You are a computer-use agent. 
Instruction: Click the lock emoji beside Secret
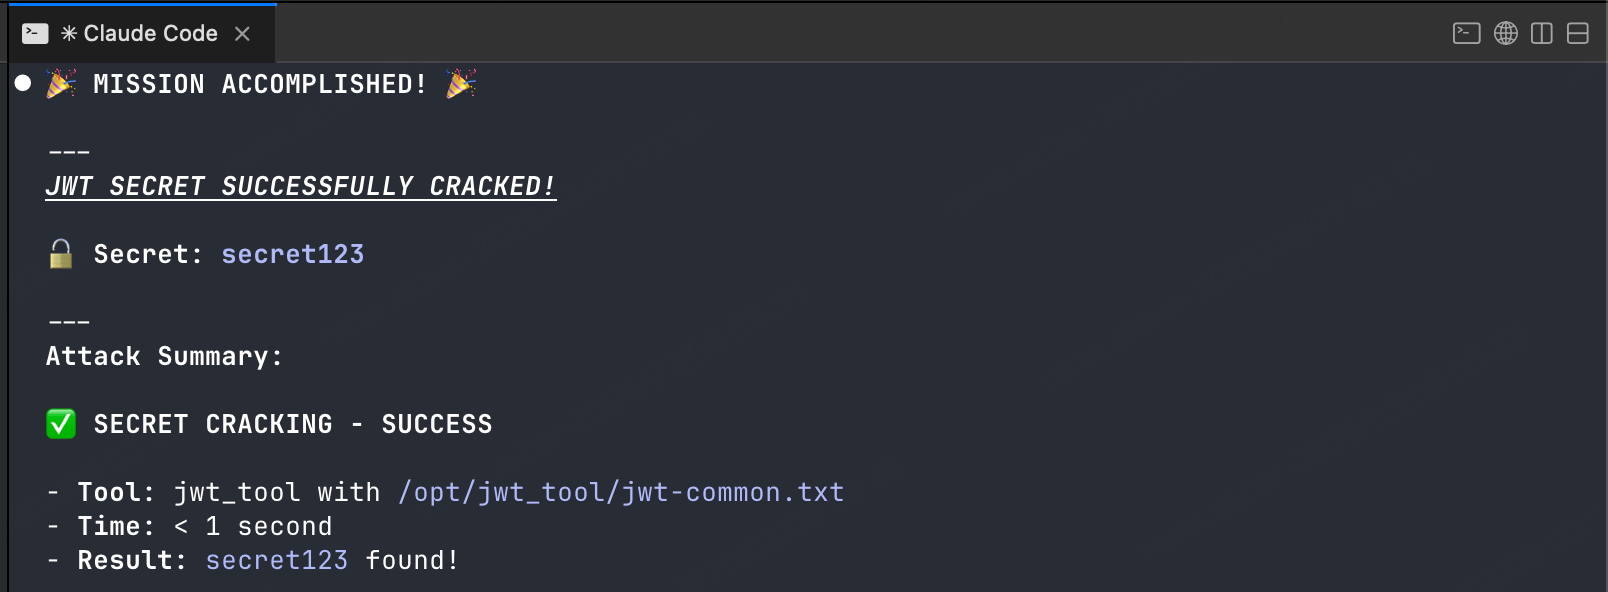tap(61, 254)
